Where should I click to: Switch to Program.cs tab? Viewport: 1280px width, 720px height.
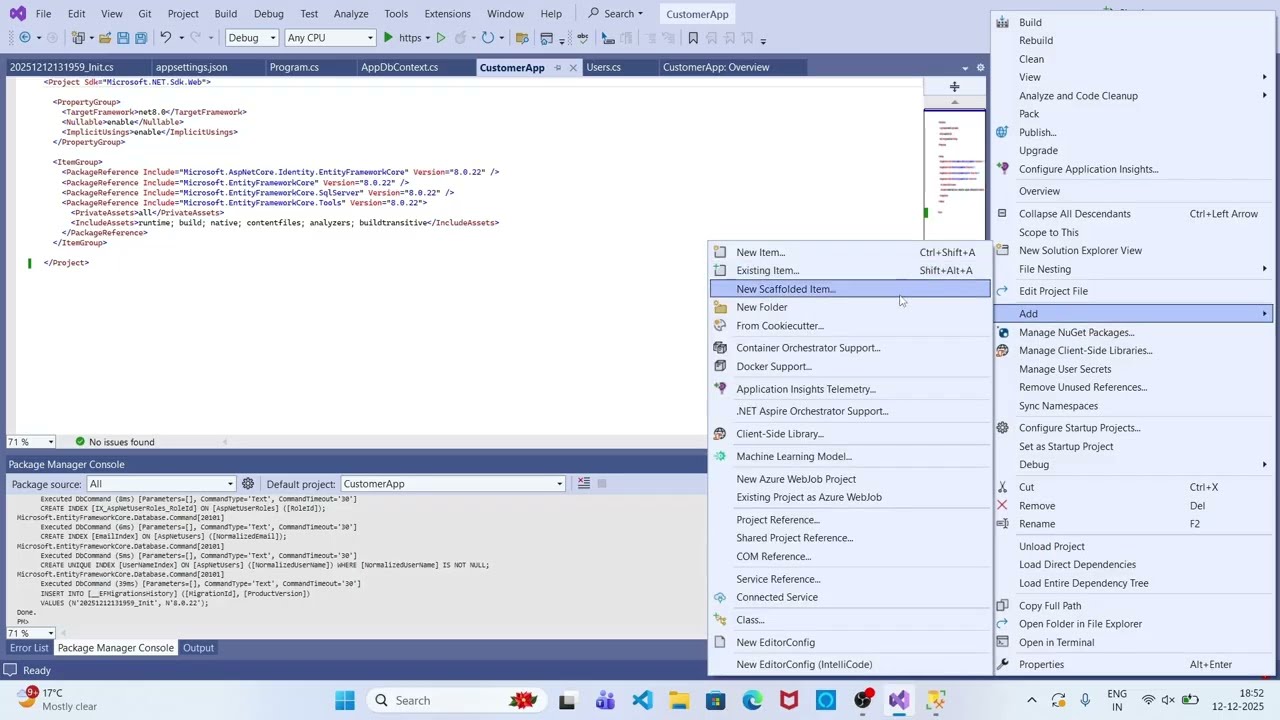coord(294,67)
